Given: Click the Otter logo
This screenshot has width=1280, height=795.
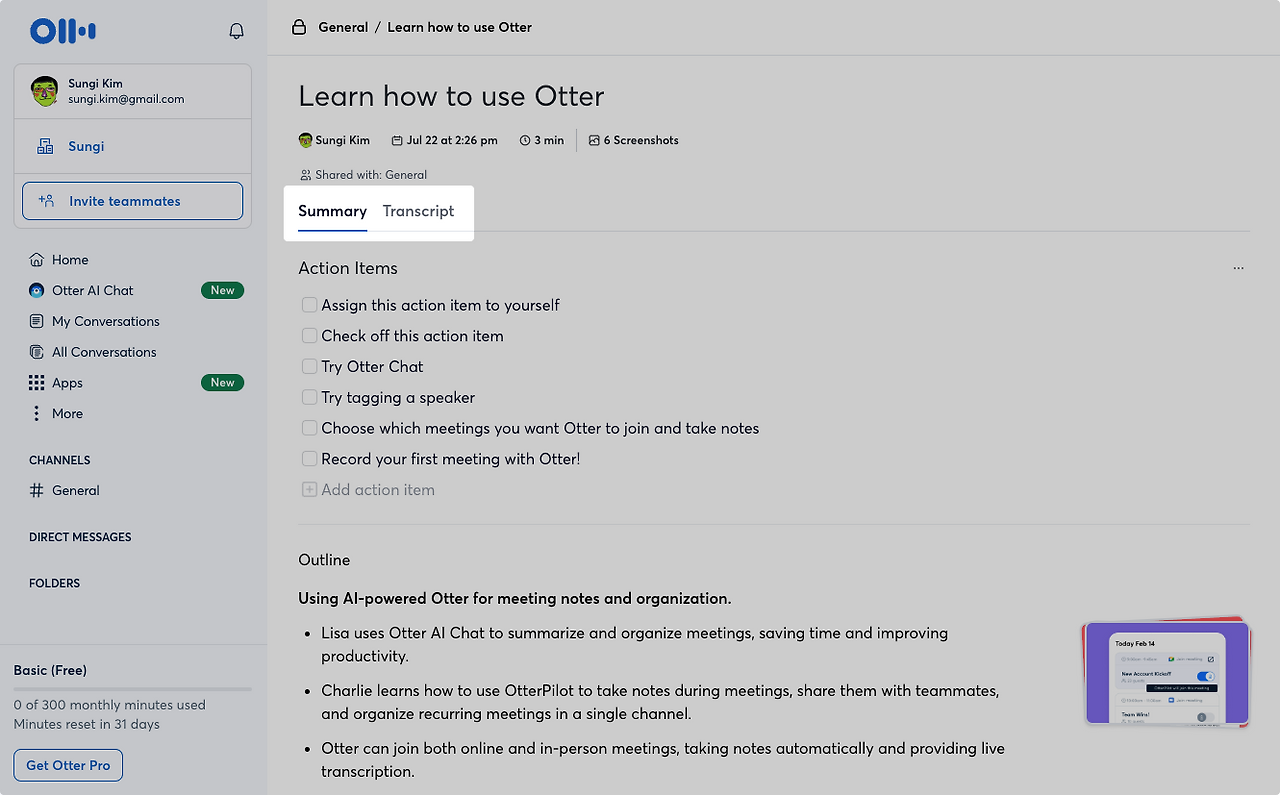Looking at the screenshot, I should coord(63,31).
